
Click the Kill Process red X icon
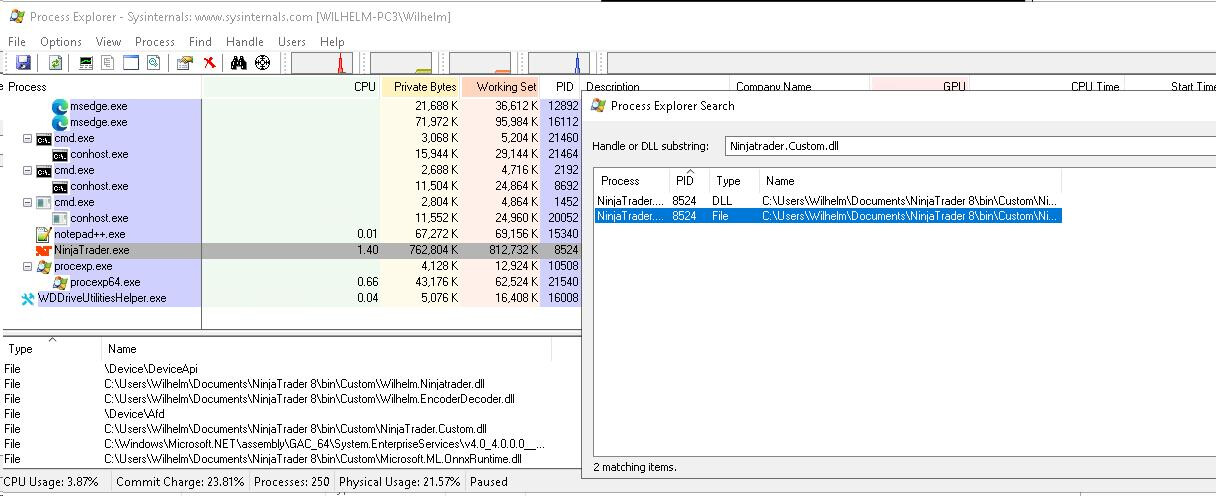tap(209, 63)
